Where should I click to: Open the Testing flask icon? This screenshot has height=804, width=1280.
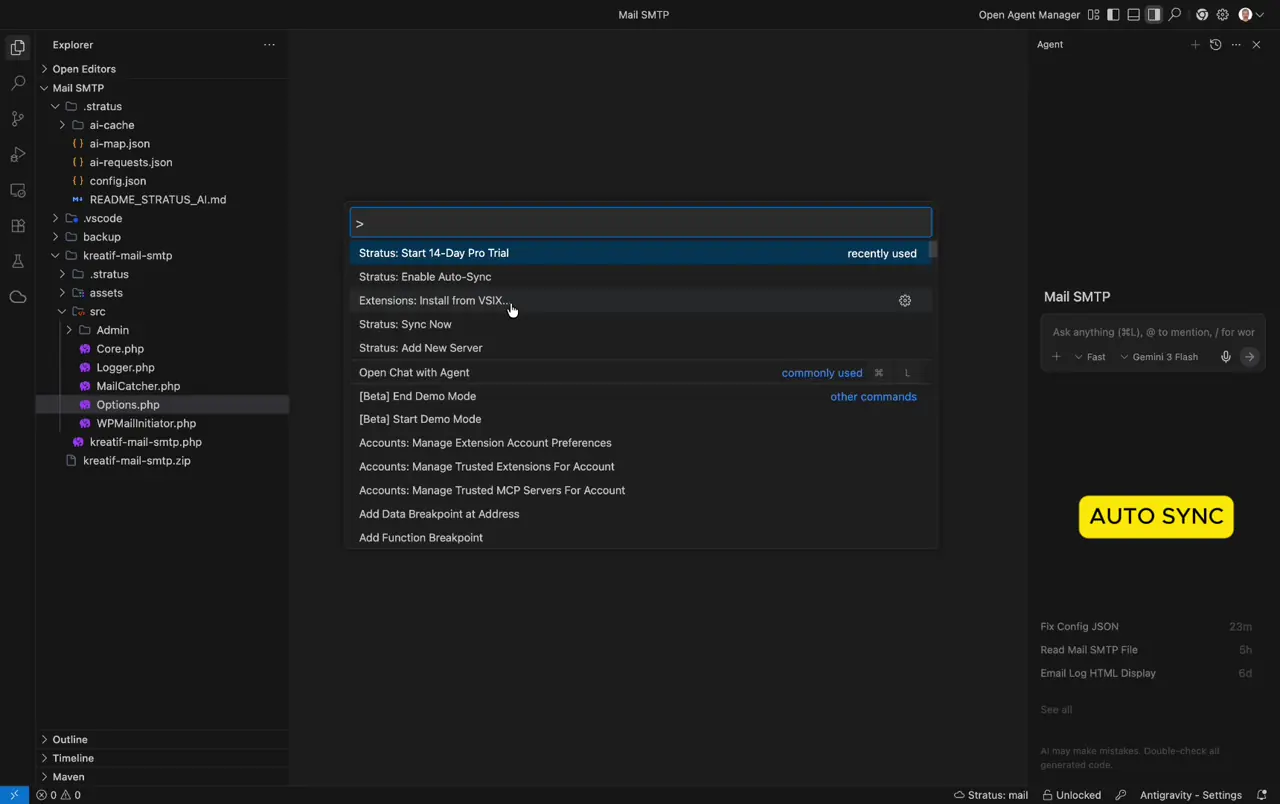point(17,262)
